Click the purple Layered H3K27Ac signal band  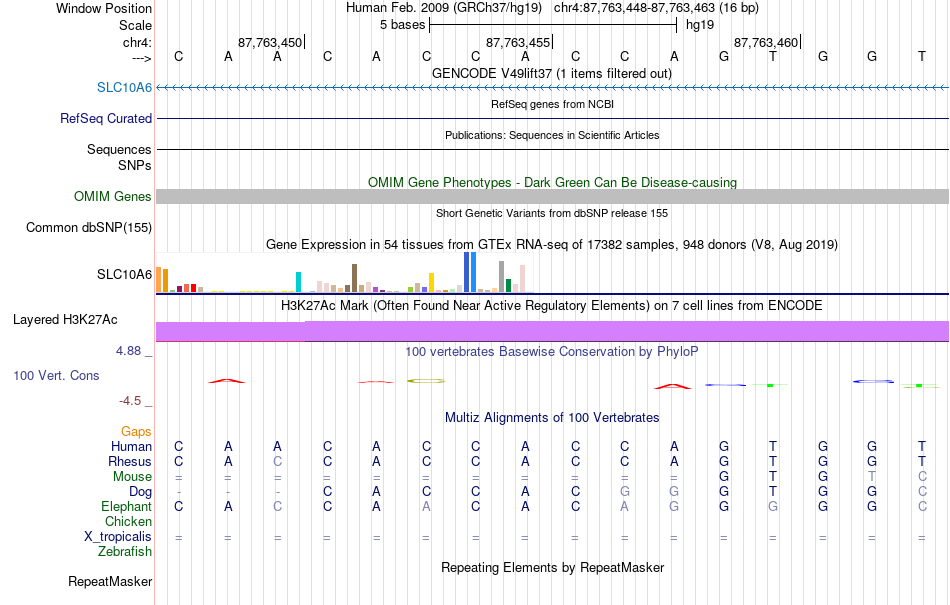coord(552,331)
